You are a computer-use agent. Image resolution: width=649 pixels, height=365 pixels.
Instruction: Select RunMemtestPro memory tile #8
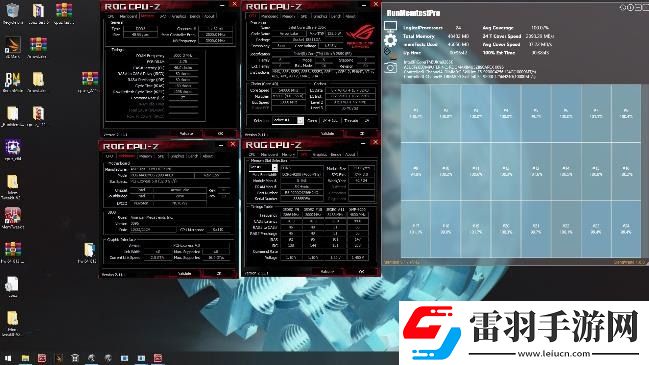coord(625,113)
